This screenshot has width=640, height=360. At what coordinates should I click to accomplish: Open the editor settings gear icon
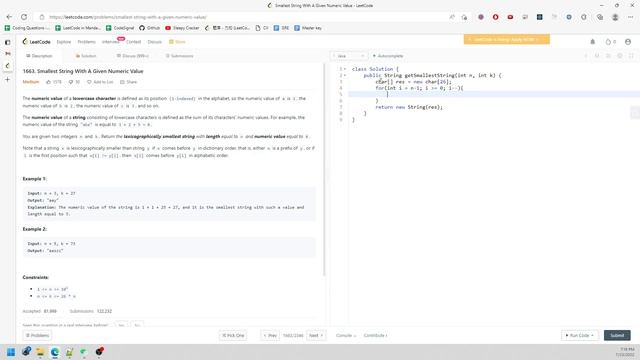point(620,56)
